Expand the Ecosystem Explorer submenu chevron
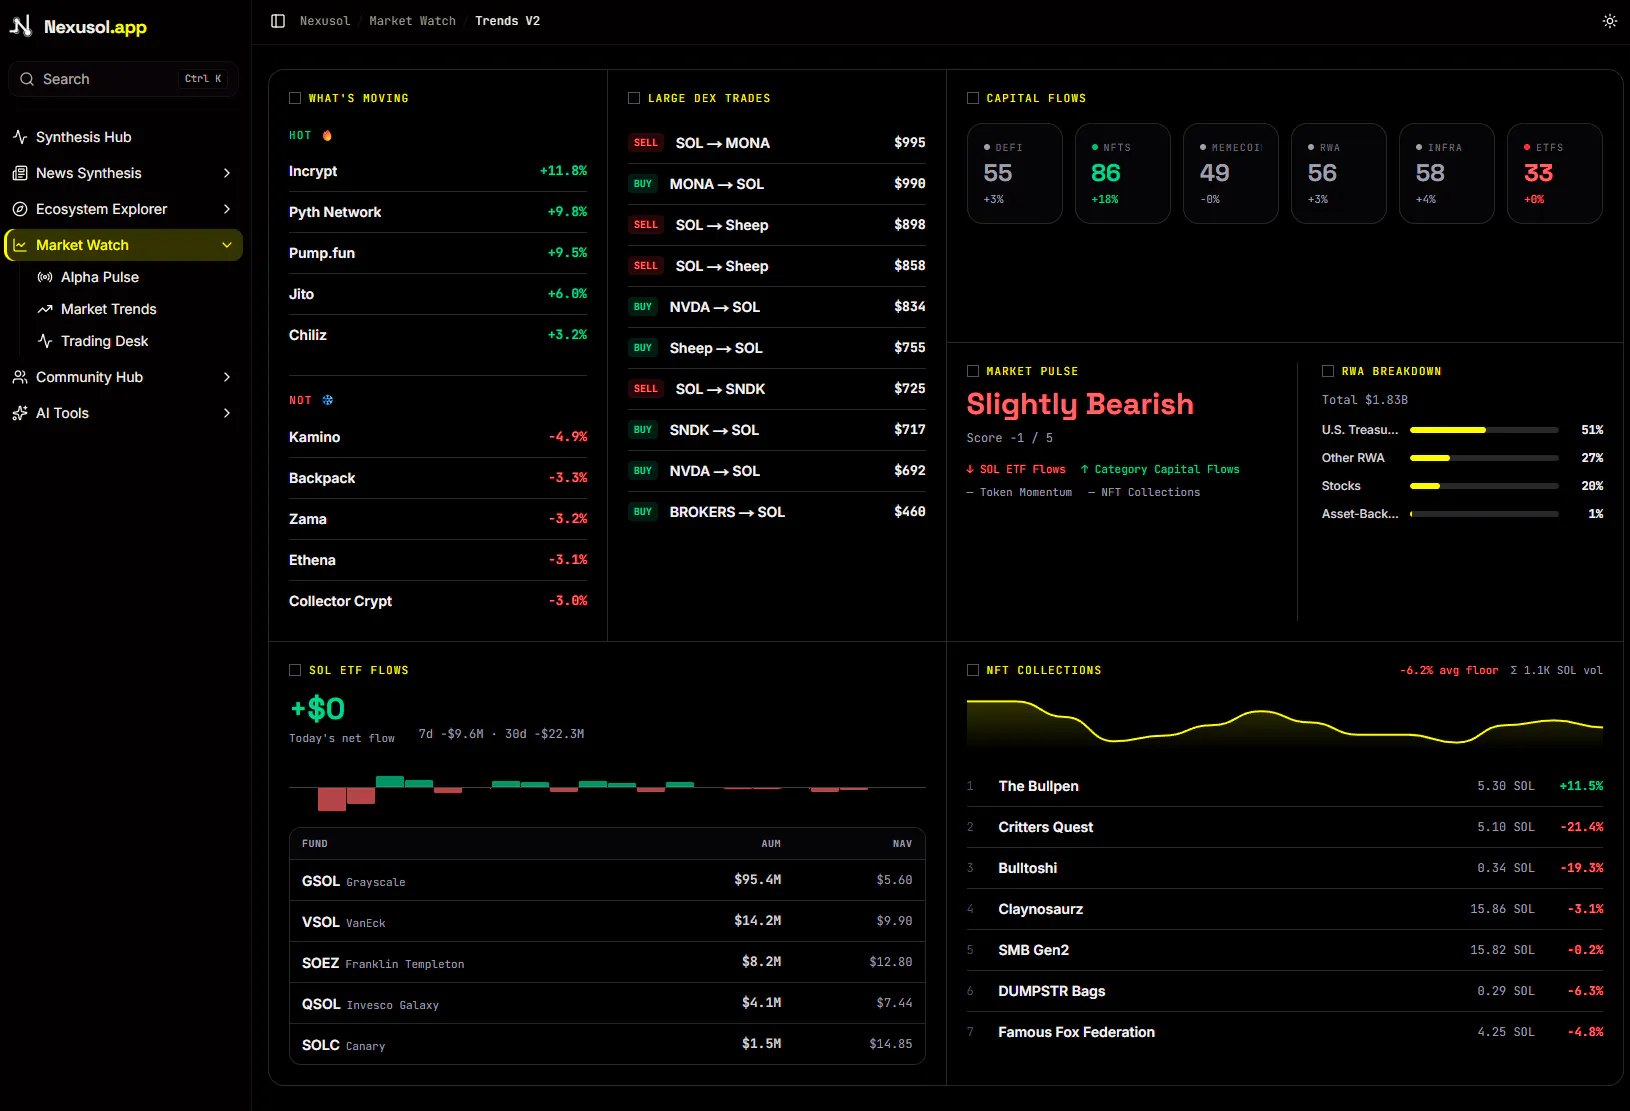The image size is (1630, 1111). point(227,209)
